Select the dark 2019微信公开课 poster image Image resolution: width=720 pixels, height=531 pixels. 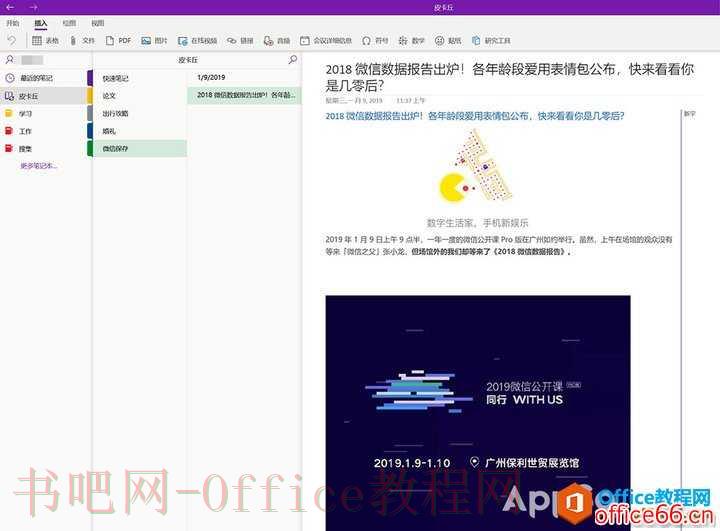click(x=478, y=413)
